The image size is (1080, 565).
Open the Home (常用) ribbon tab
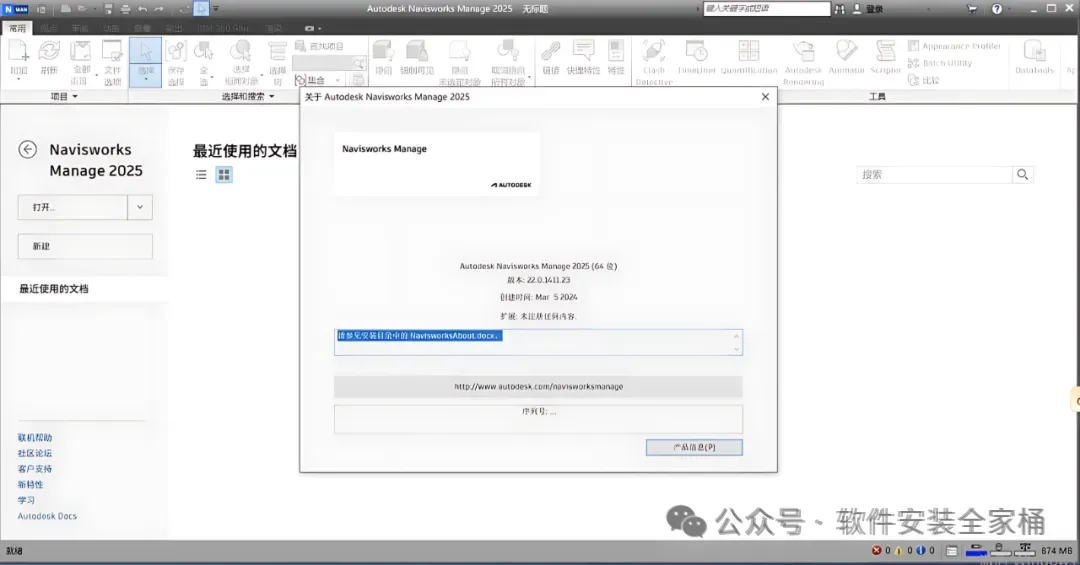coord(17,28)
